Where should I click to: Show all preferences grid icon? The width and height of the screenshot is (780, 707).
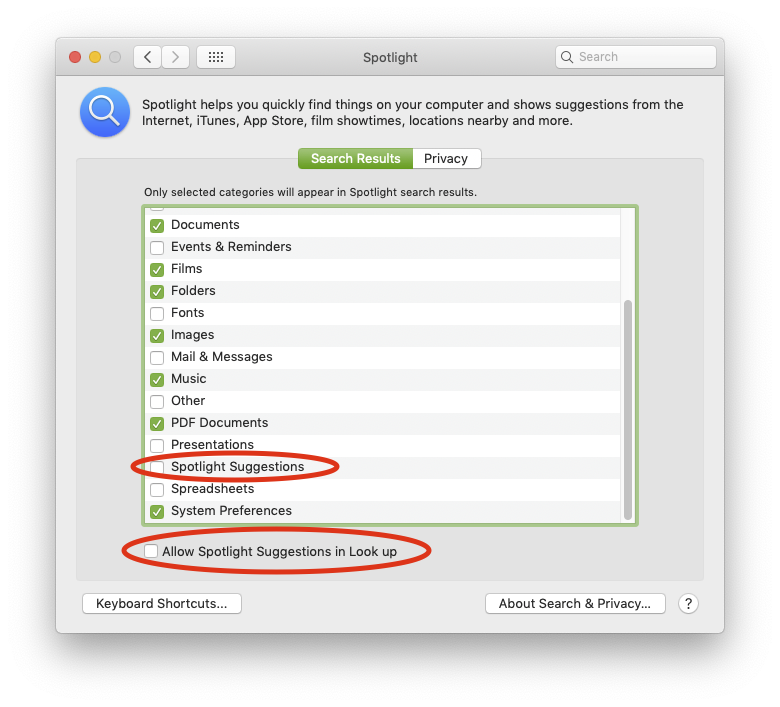(216, 57)
